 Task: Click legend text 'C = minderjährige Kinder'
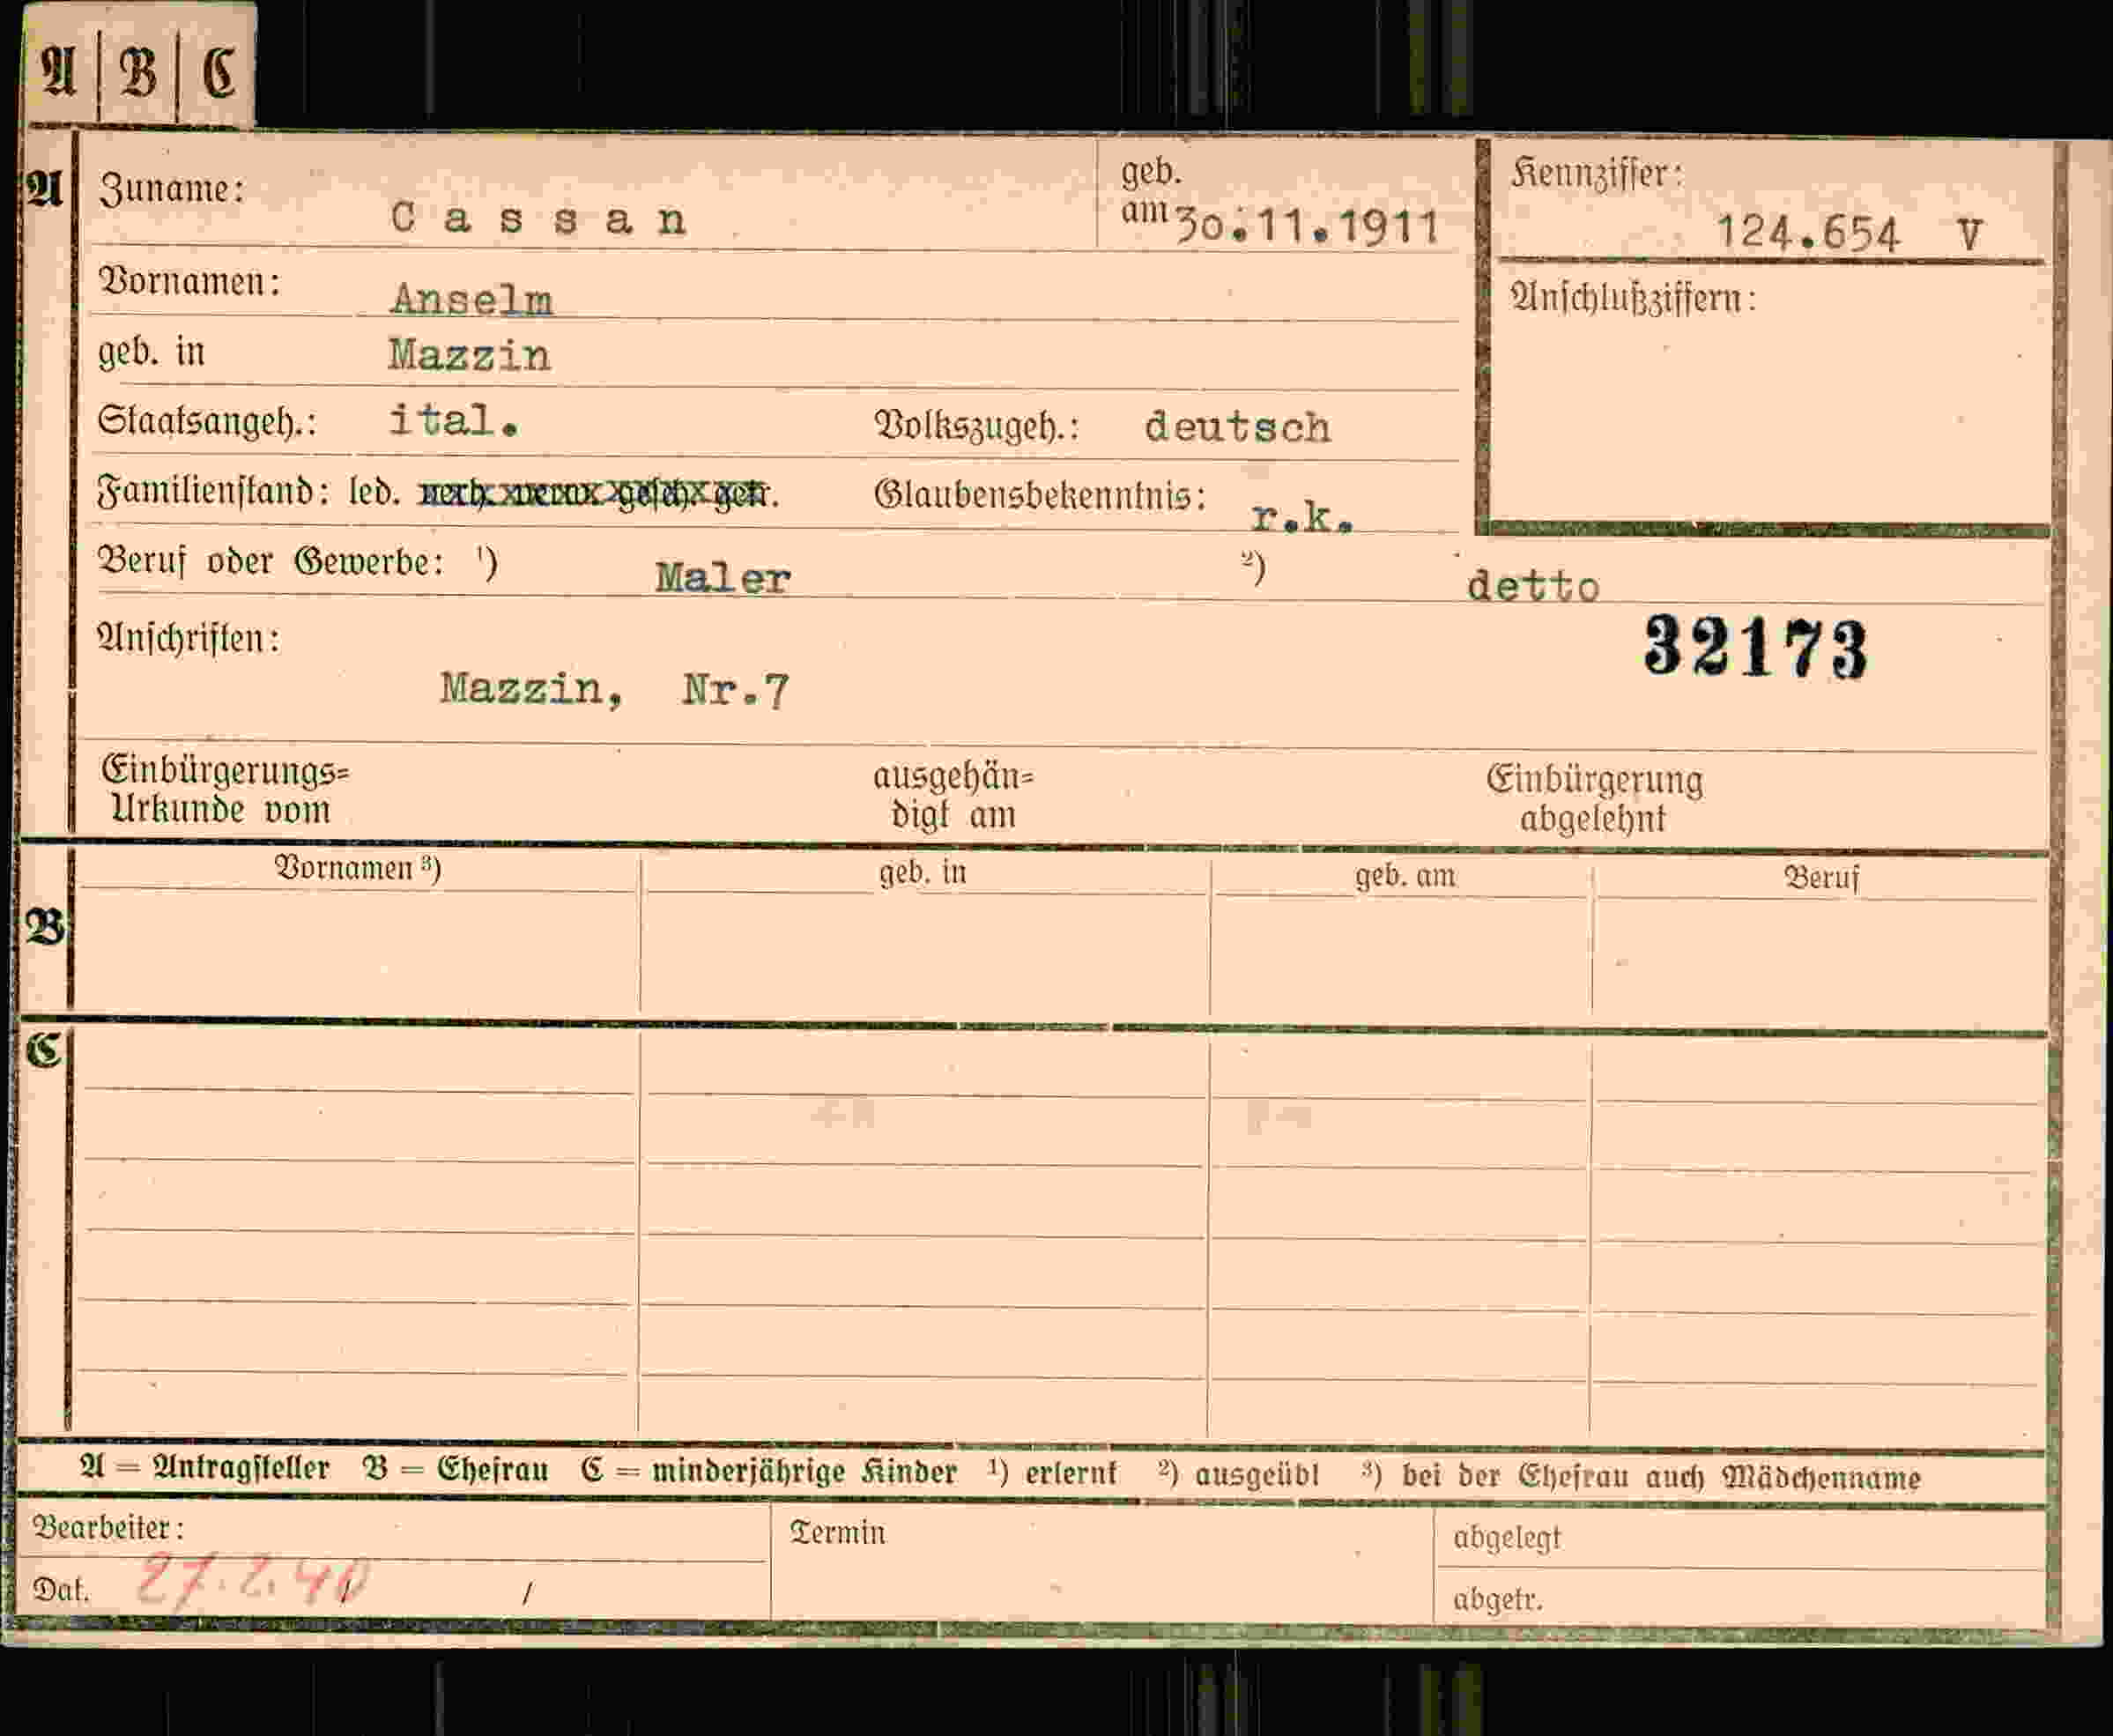pos(768,1472)
